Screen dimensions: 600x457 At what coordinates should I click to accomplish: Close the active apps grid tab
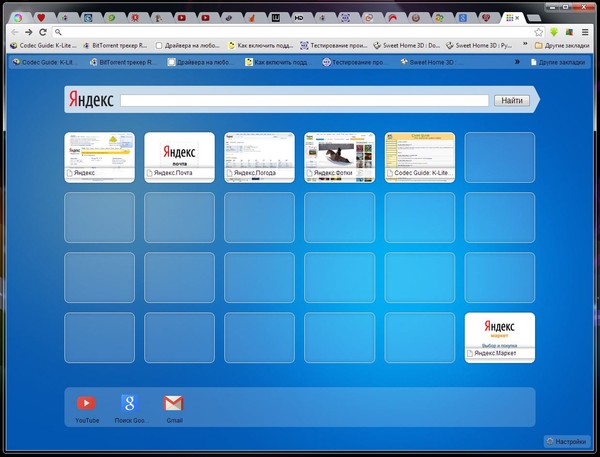click(517, 18)
